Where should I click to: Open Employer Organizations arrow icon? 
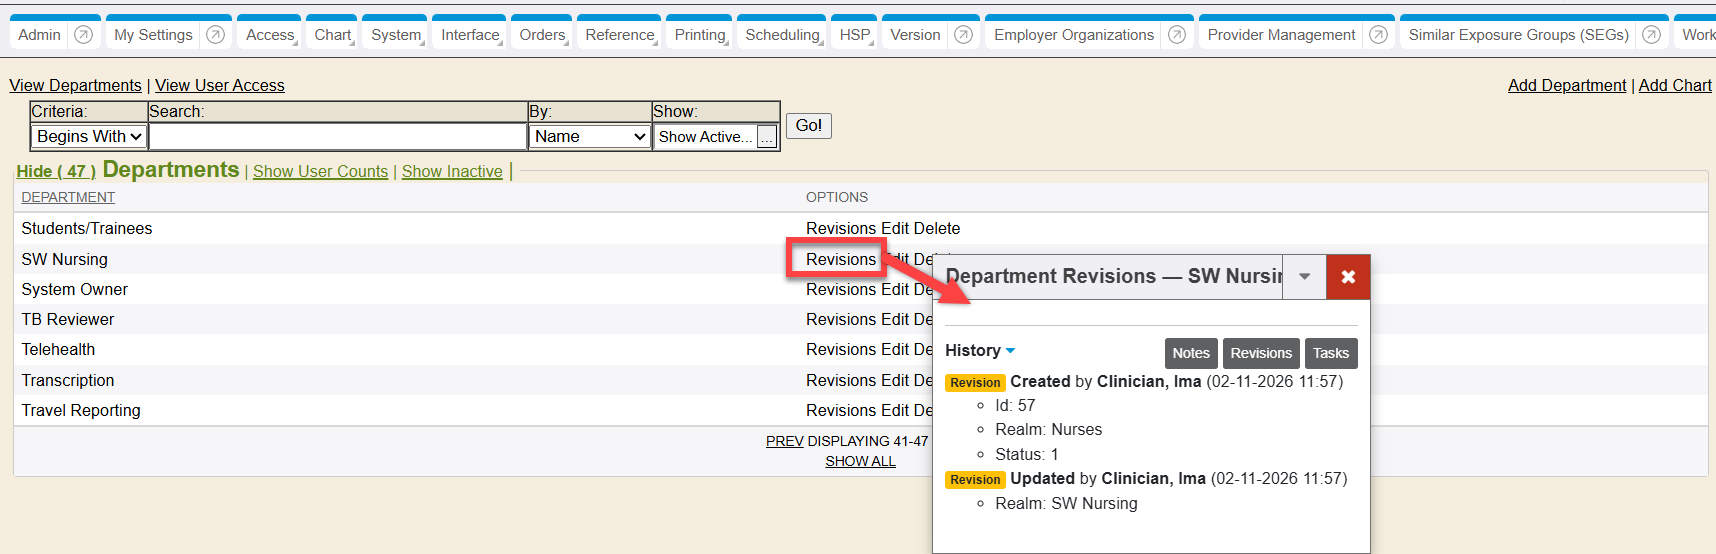[x=1177, y=35]
